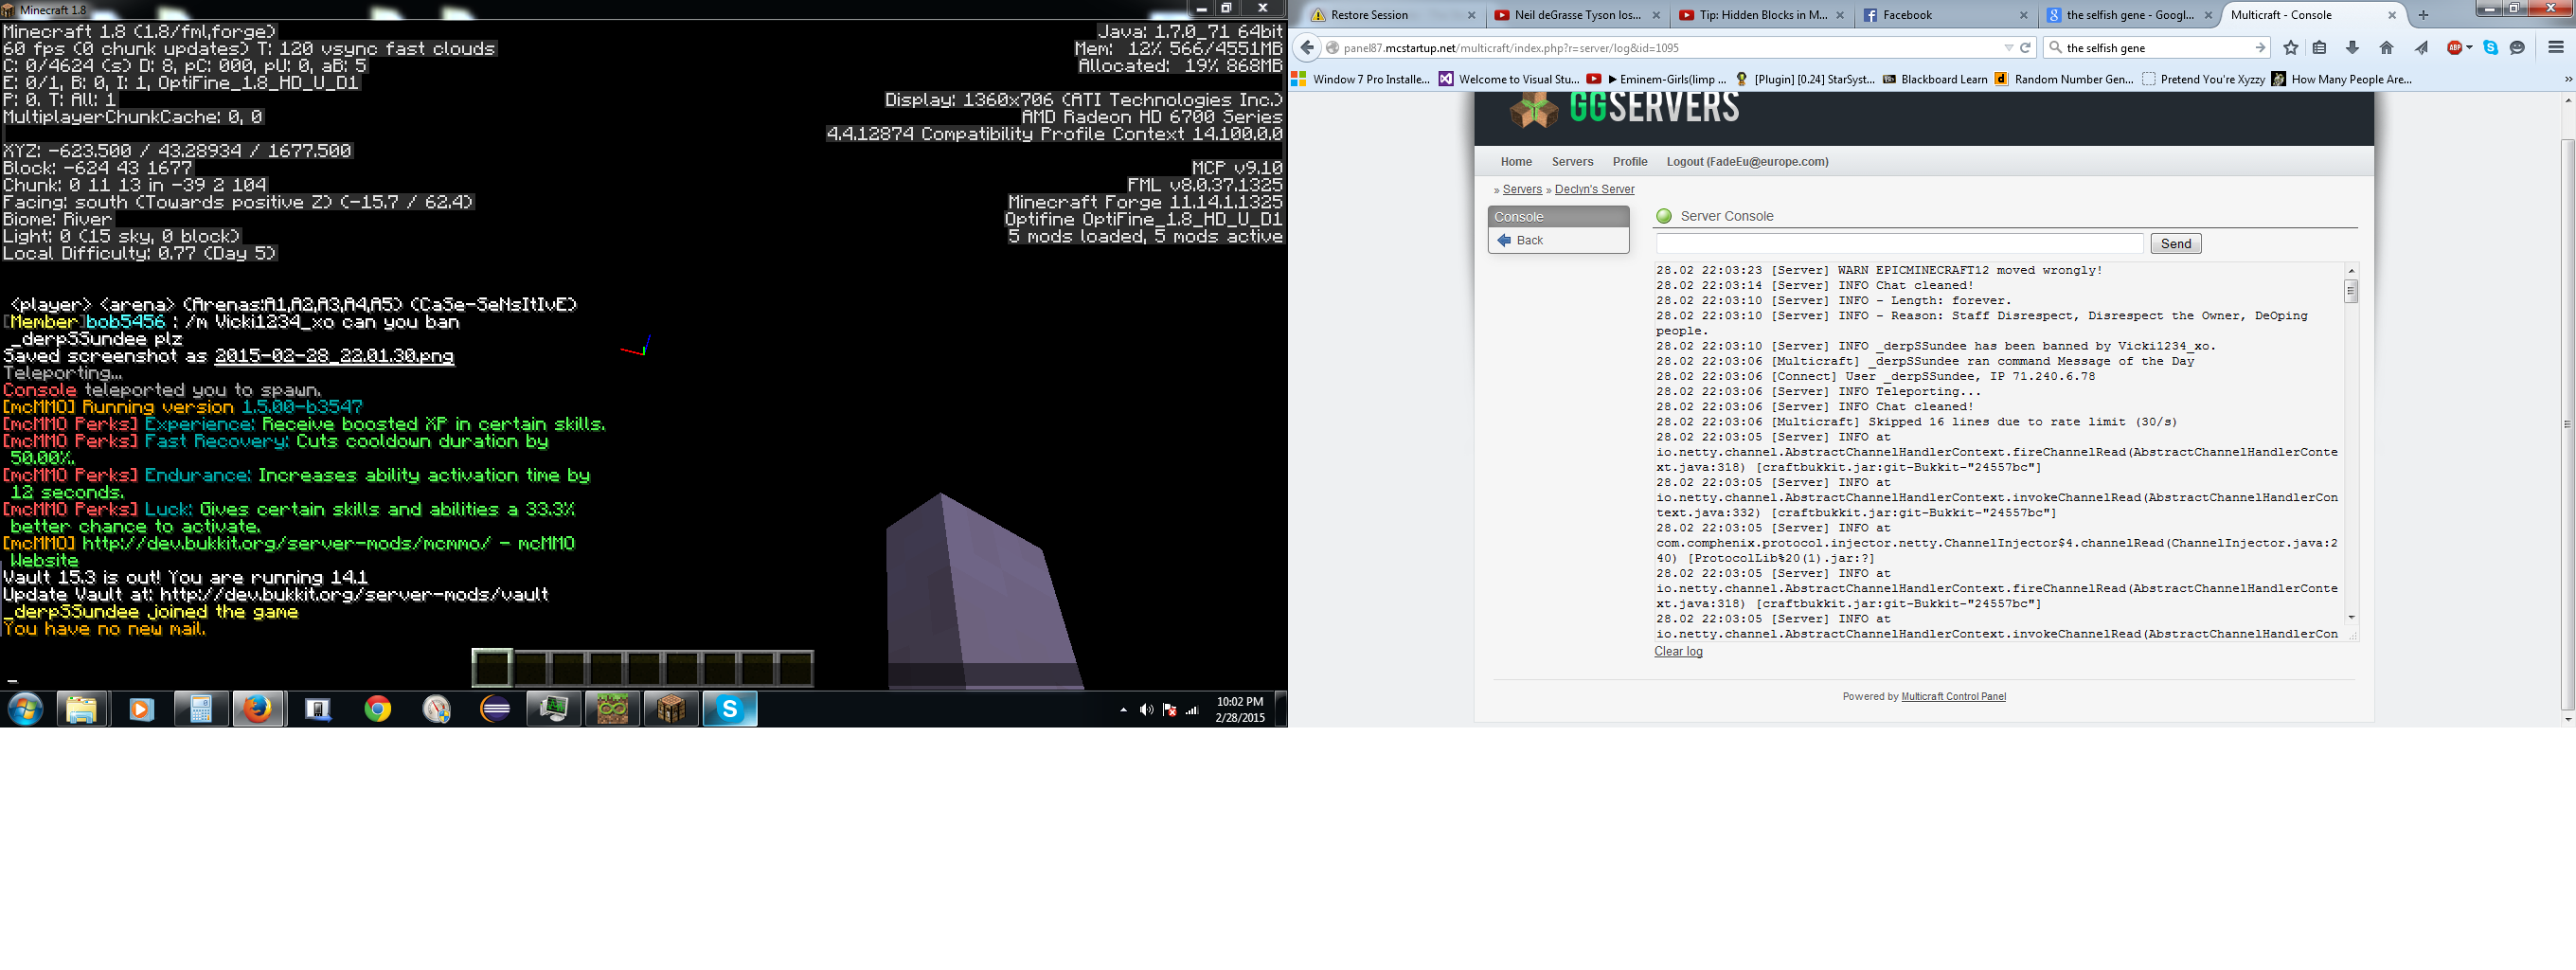Open Welcome to Visual Studio bookmark

[1509, 79]
